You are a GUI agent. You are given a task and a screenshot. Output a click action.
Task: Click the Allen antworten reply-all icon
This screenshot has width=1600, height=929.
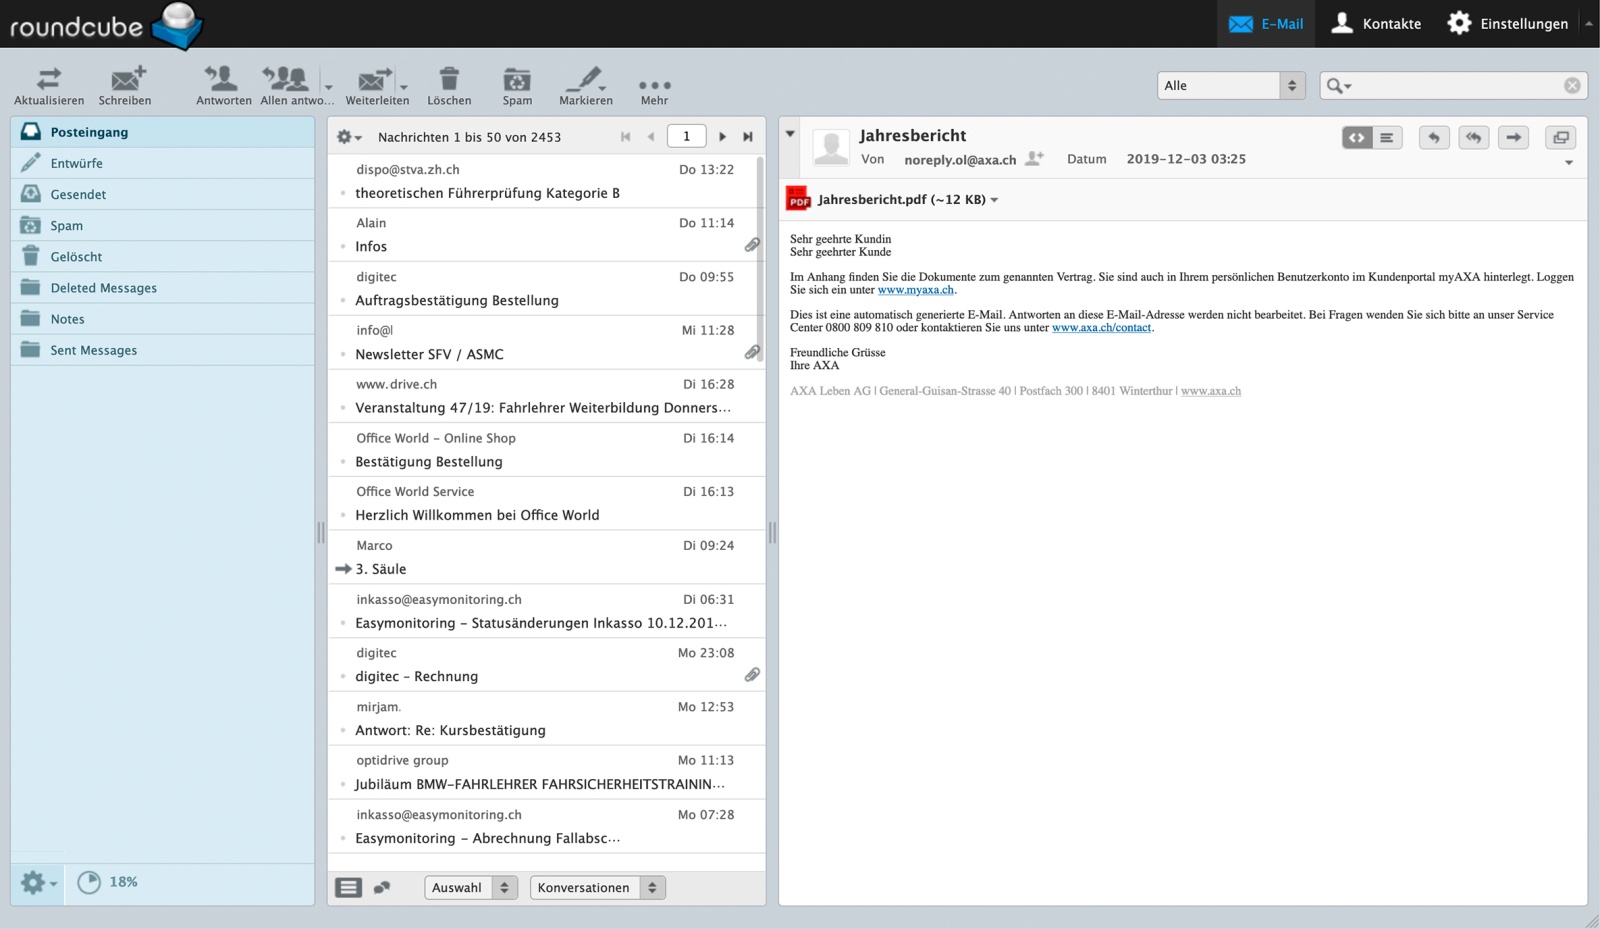point(286,78)
